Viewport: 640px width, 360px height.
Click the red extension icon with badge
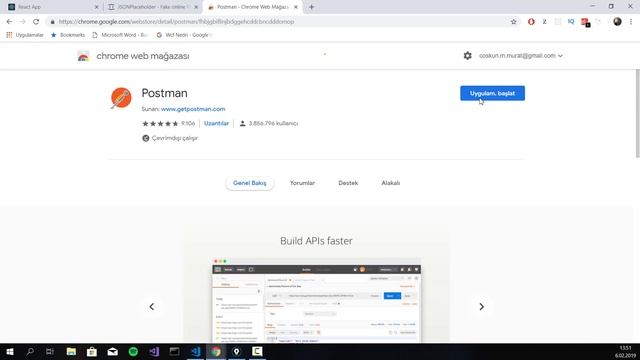pyautogui.click(x=585, y=22)
